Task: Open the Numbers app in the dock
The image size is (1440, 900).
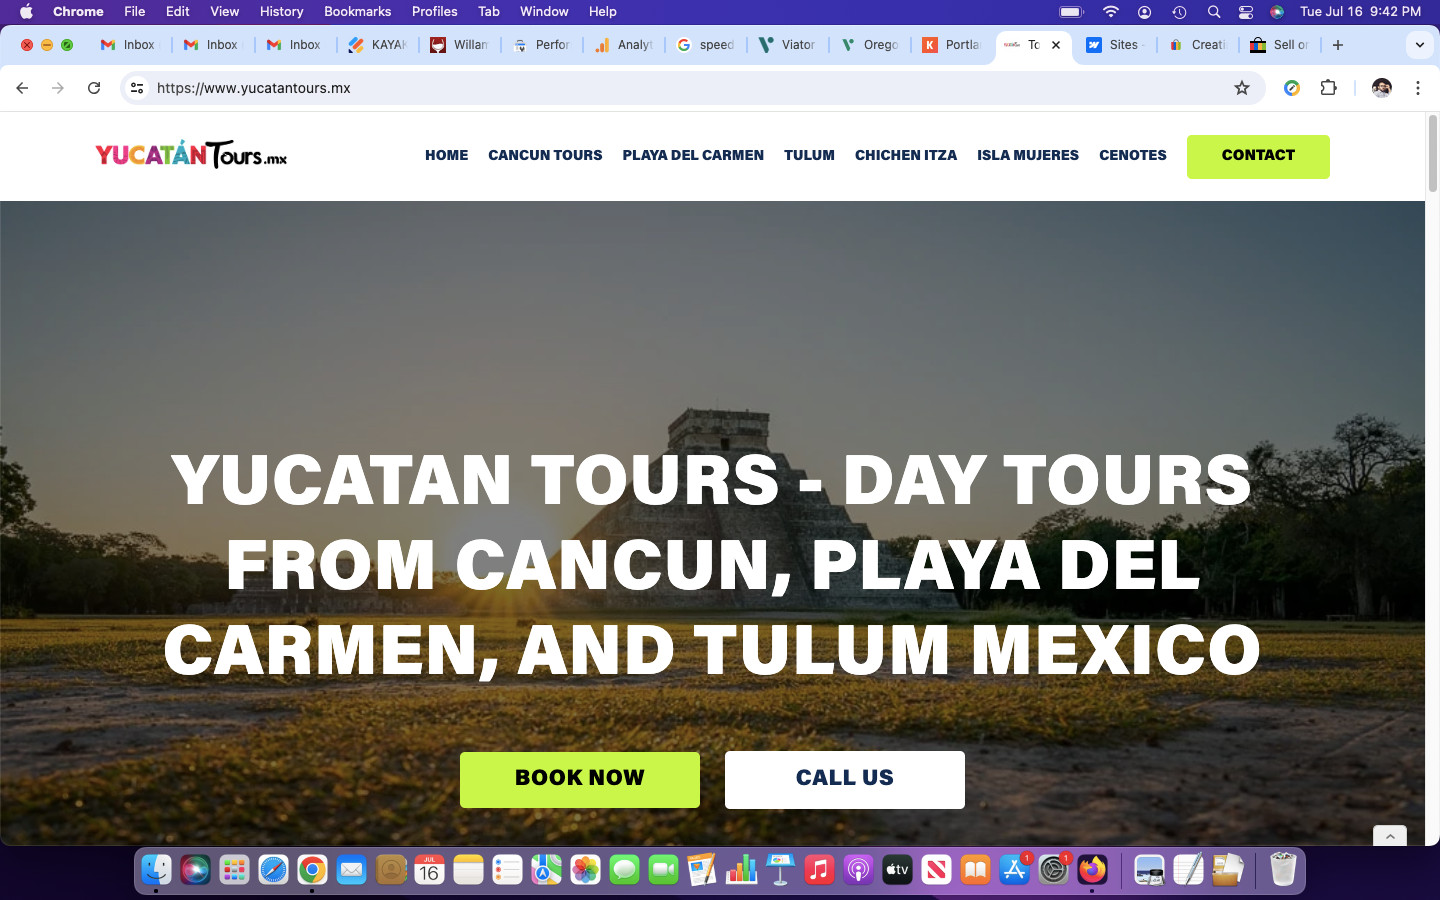Action: 741,870
